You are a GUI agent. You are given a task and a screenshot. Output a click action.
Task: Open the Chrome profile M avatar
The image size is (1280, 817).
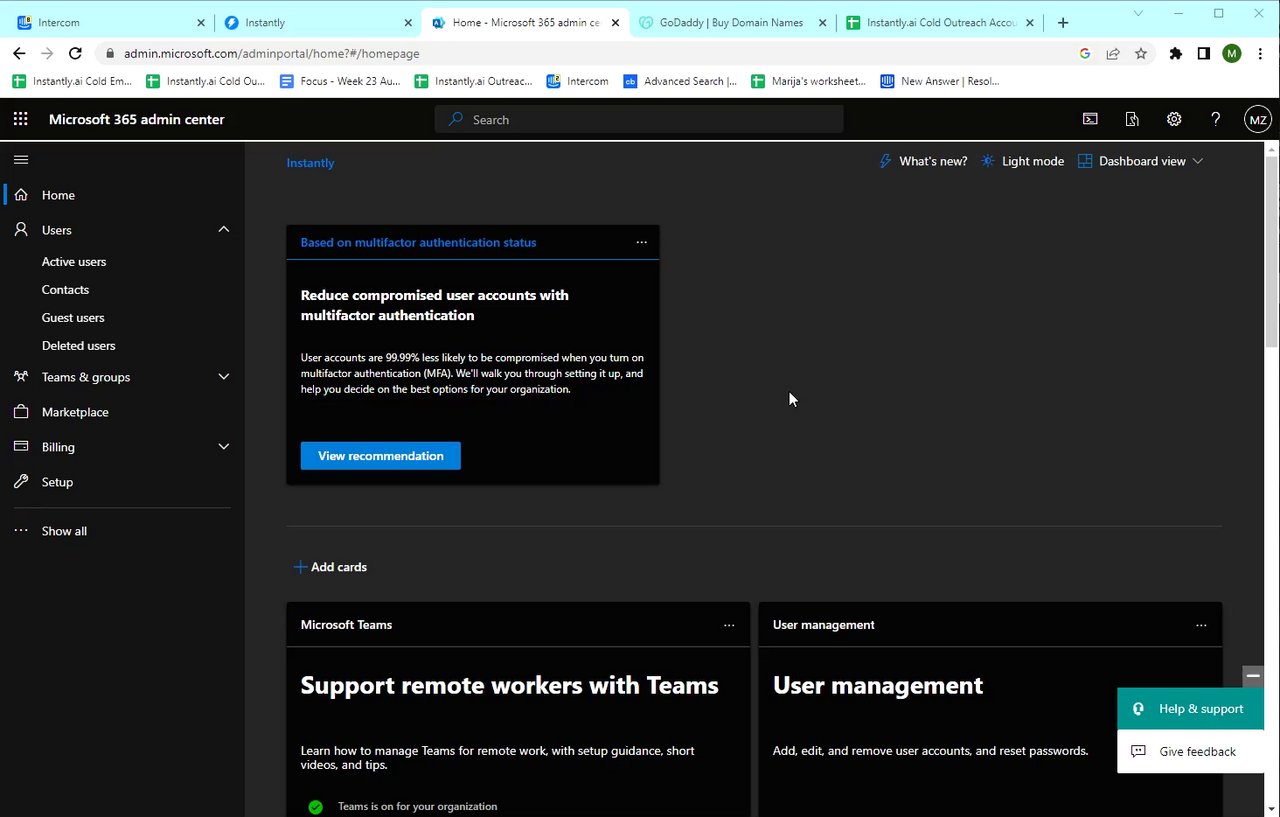(1232, 54)
